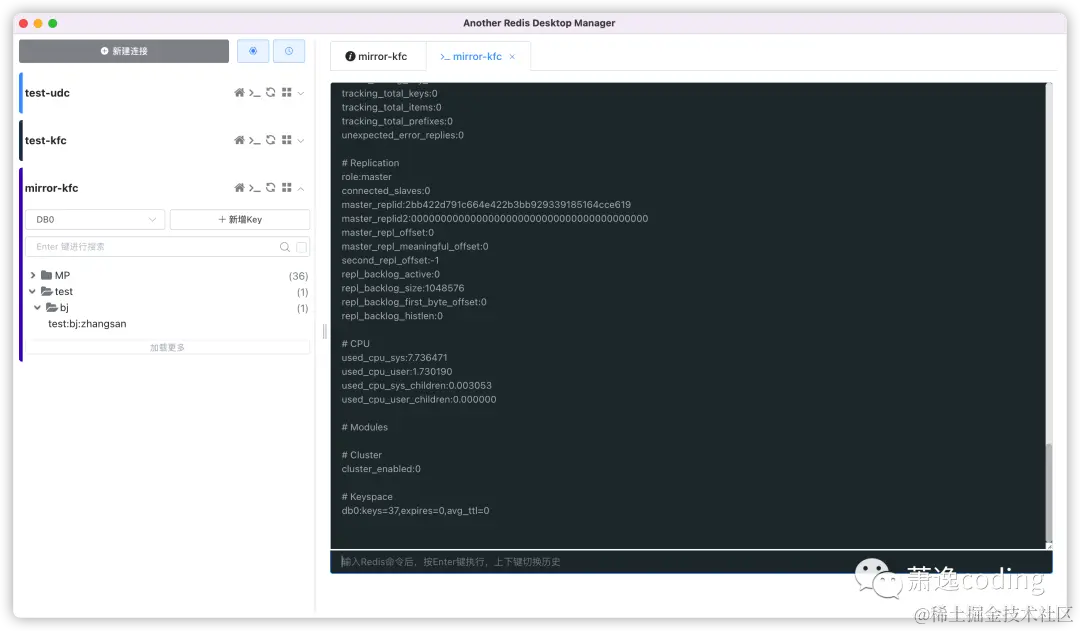Viewport: 1080px width, 631px height.
Task: Click the sidebar resize handle
Action: coord(324,331)
